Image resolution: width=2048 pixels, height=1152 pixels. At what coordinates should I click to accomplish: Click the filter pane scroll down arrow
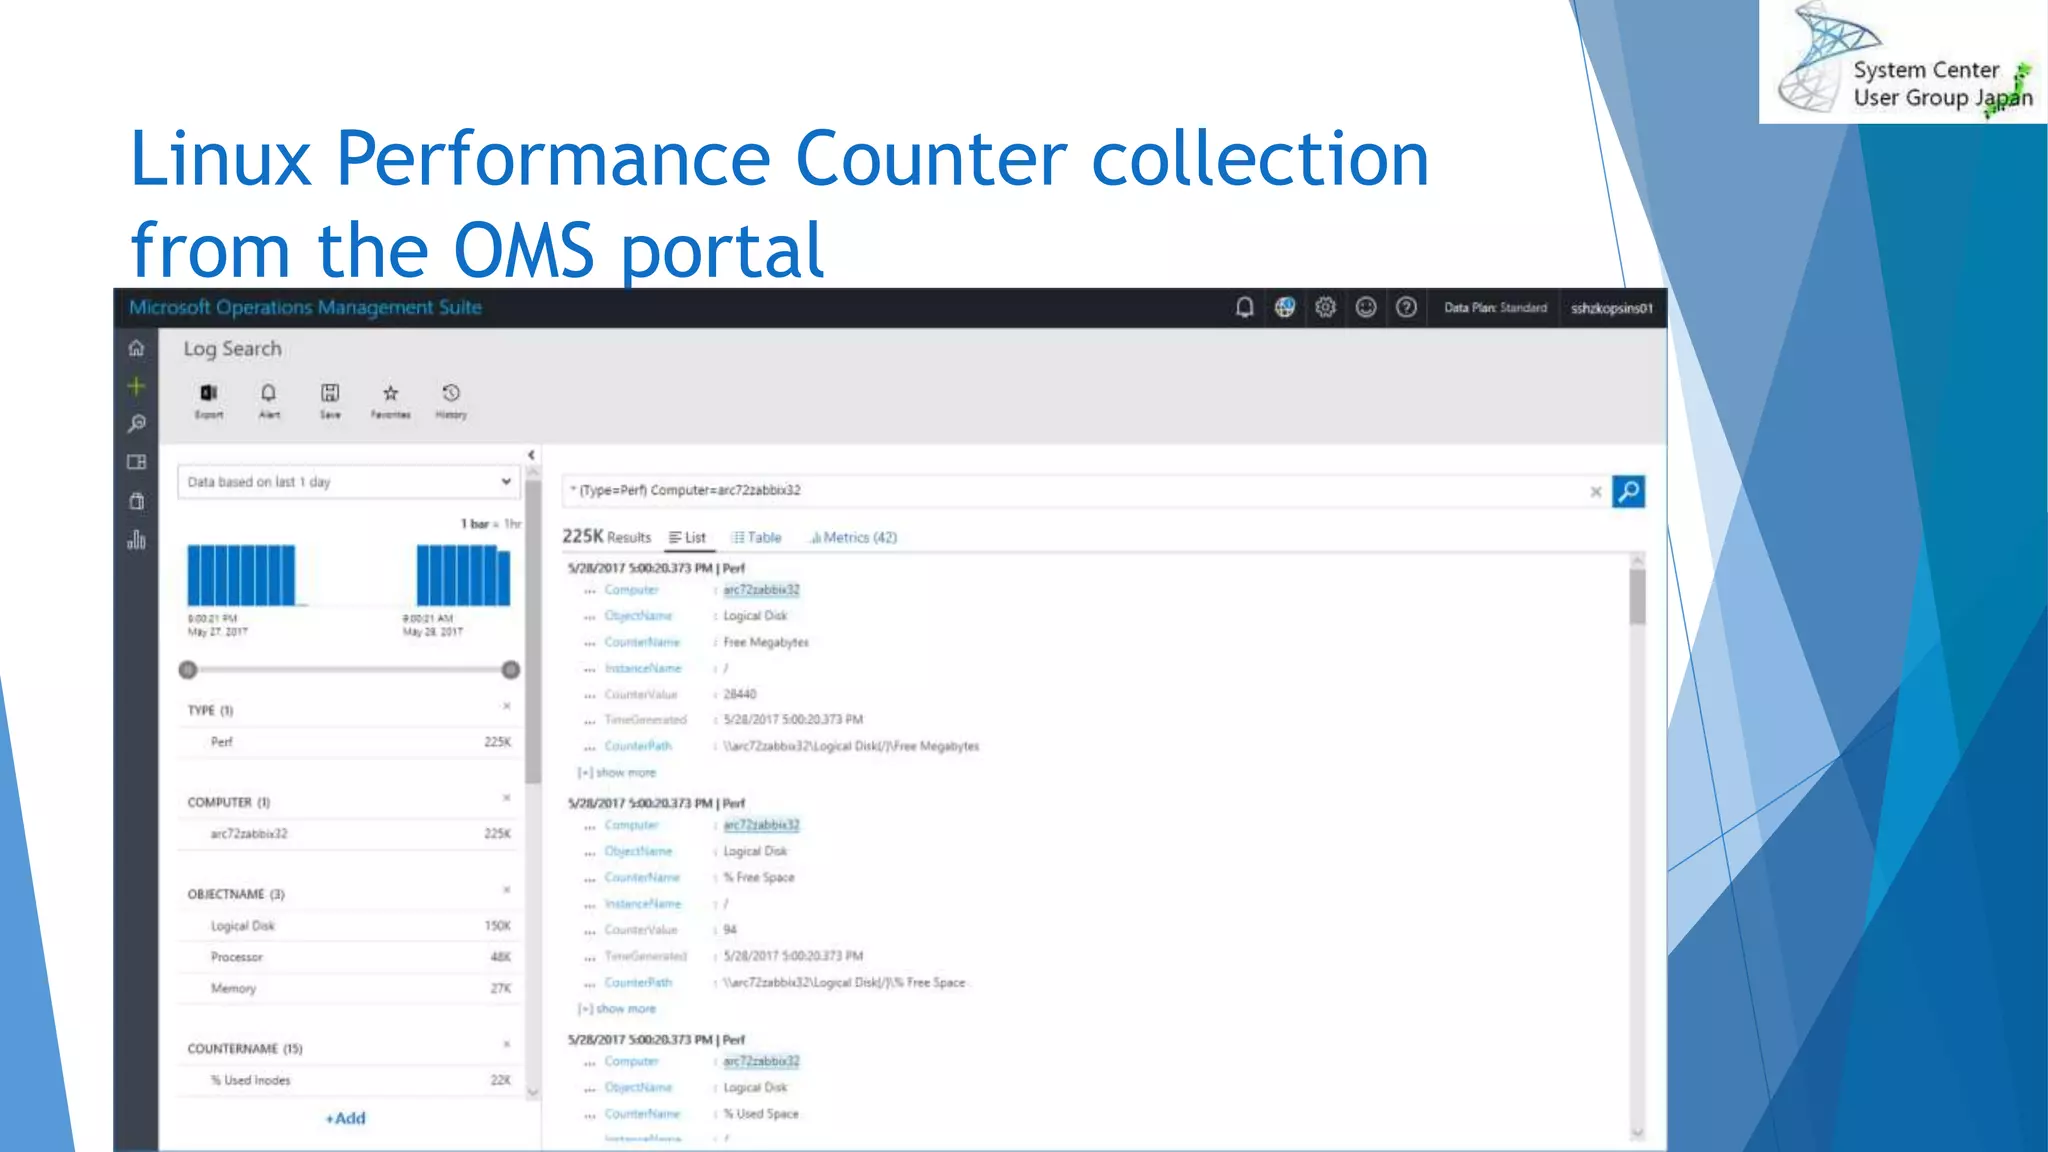pyautogui.click(x=533, y=1093)
